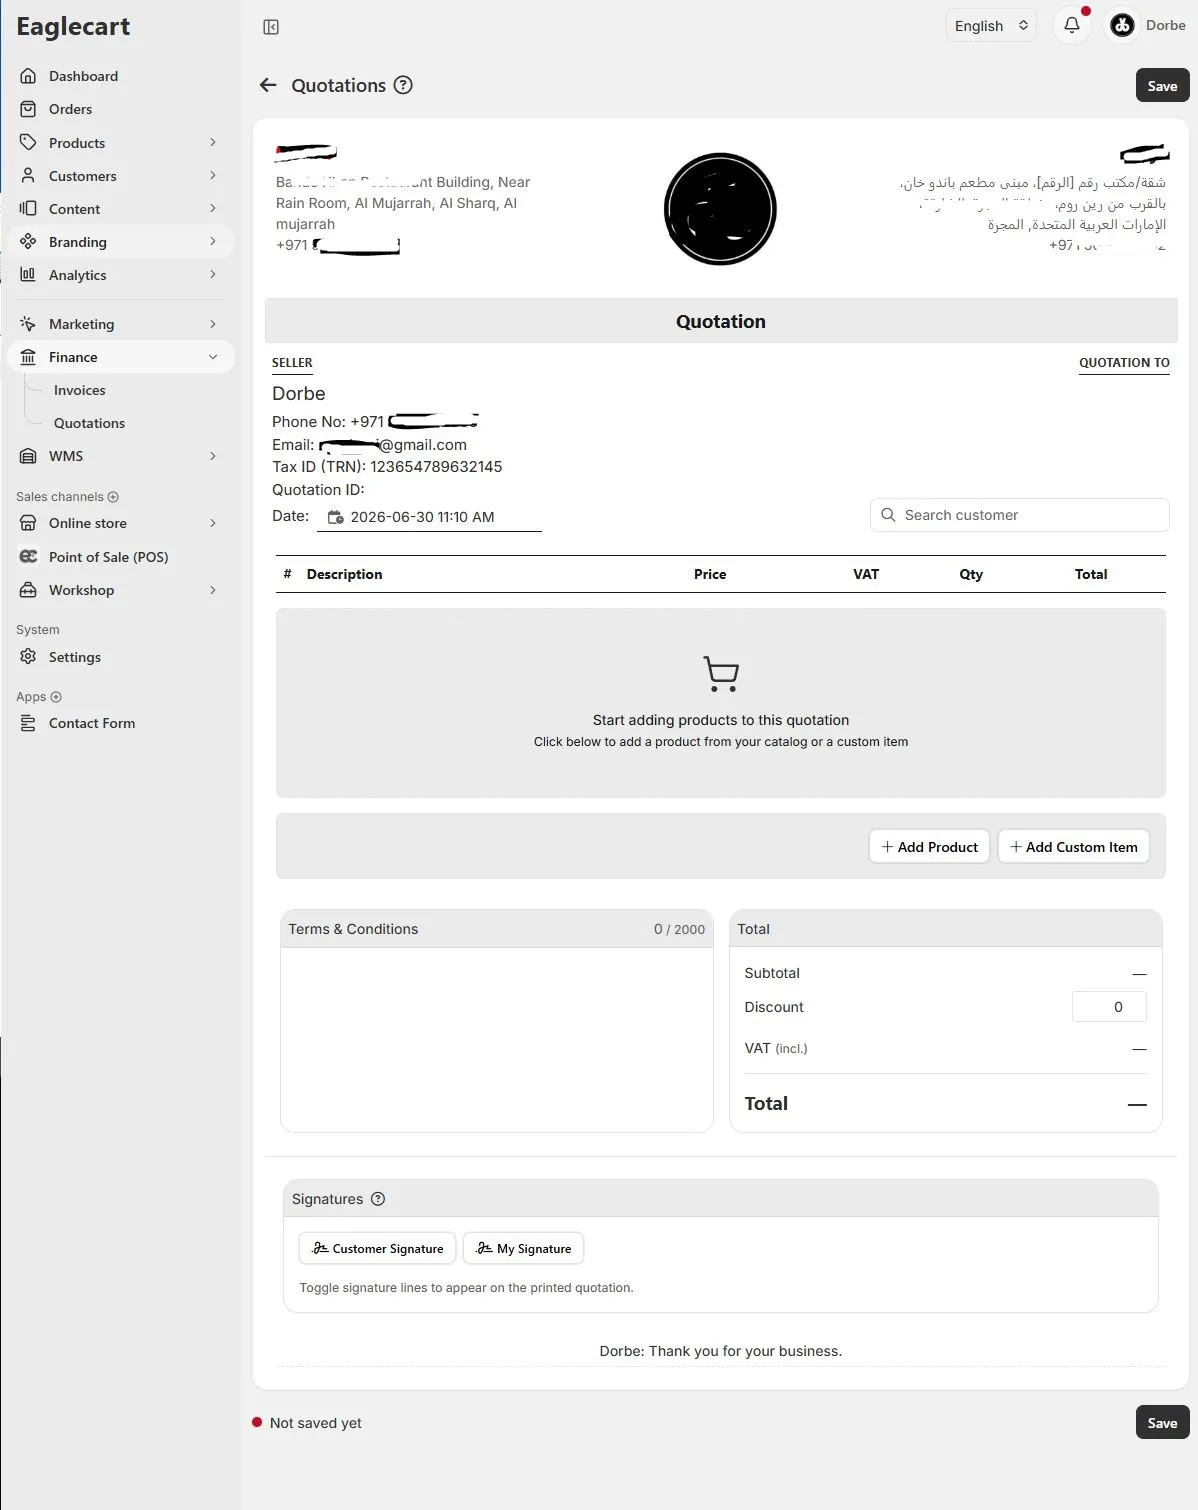The image size is (1198, 1510).
Task: Click the Online store shop icon
Action: 28,523
